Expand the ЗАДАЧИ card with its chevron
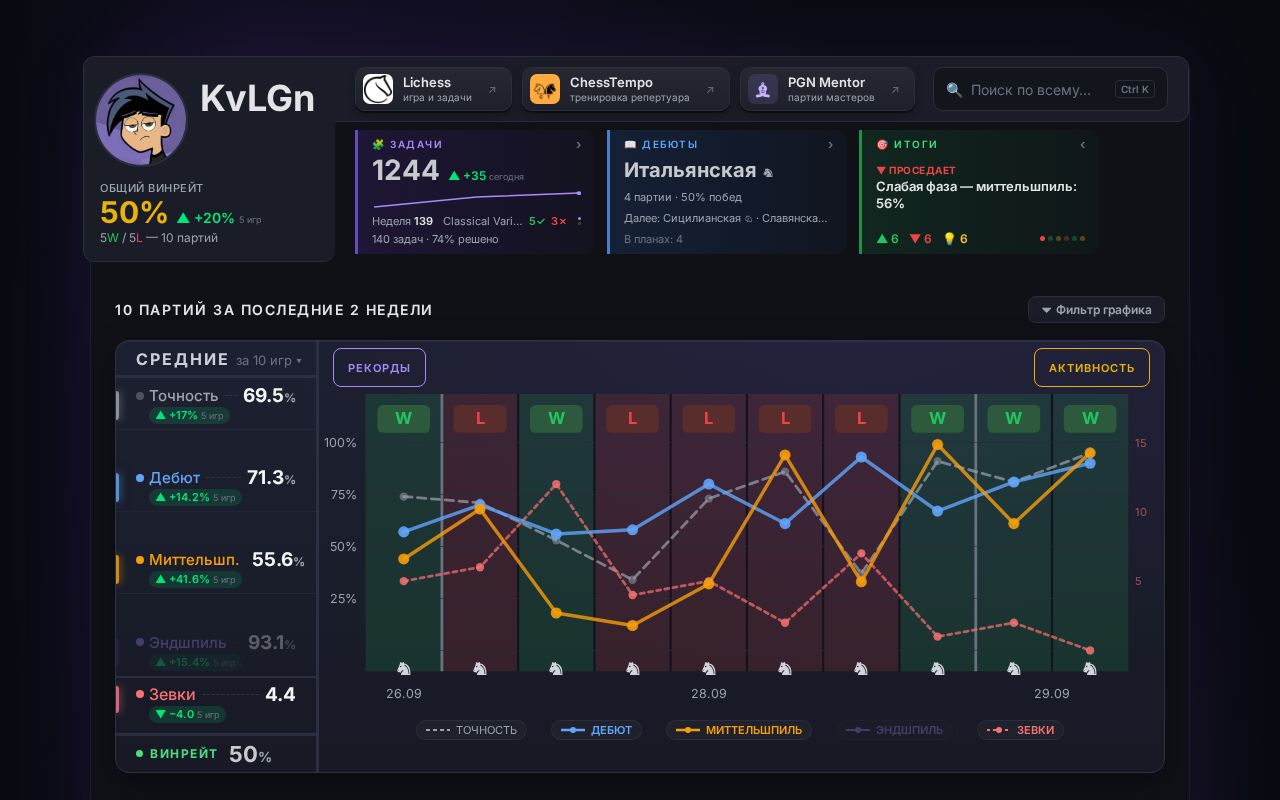The height and width of the screenshot is (800, 1280). [x=579, y=145]
